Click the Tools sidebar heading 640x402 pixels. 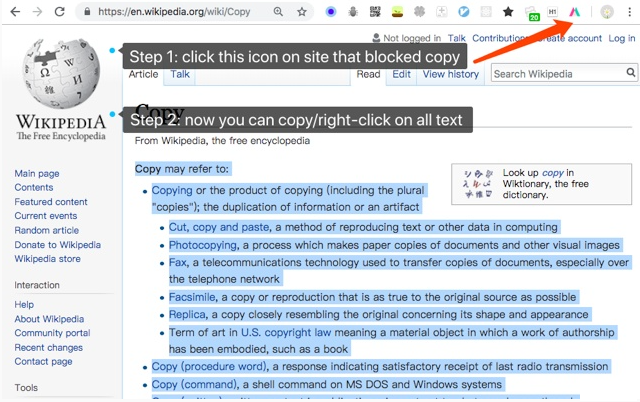click(x=26, y=387)
